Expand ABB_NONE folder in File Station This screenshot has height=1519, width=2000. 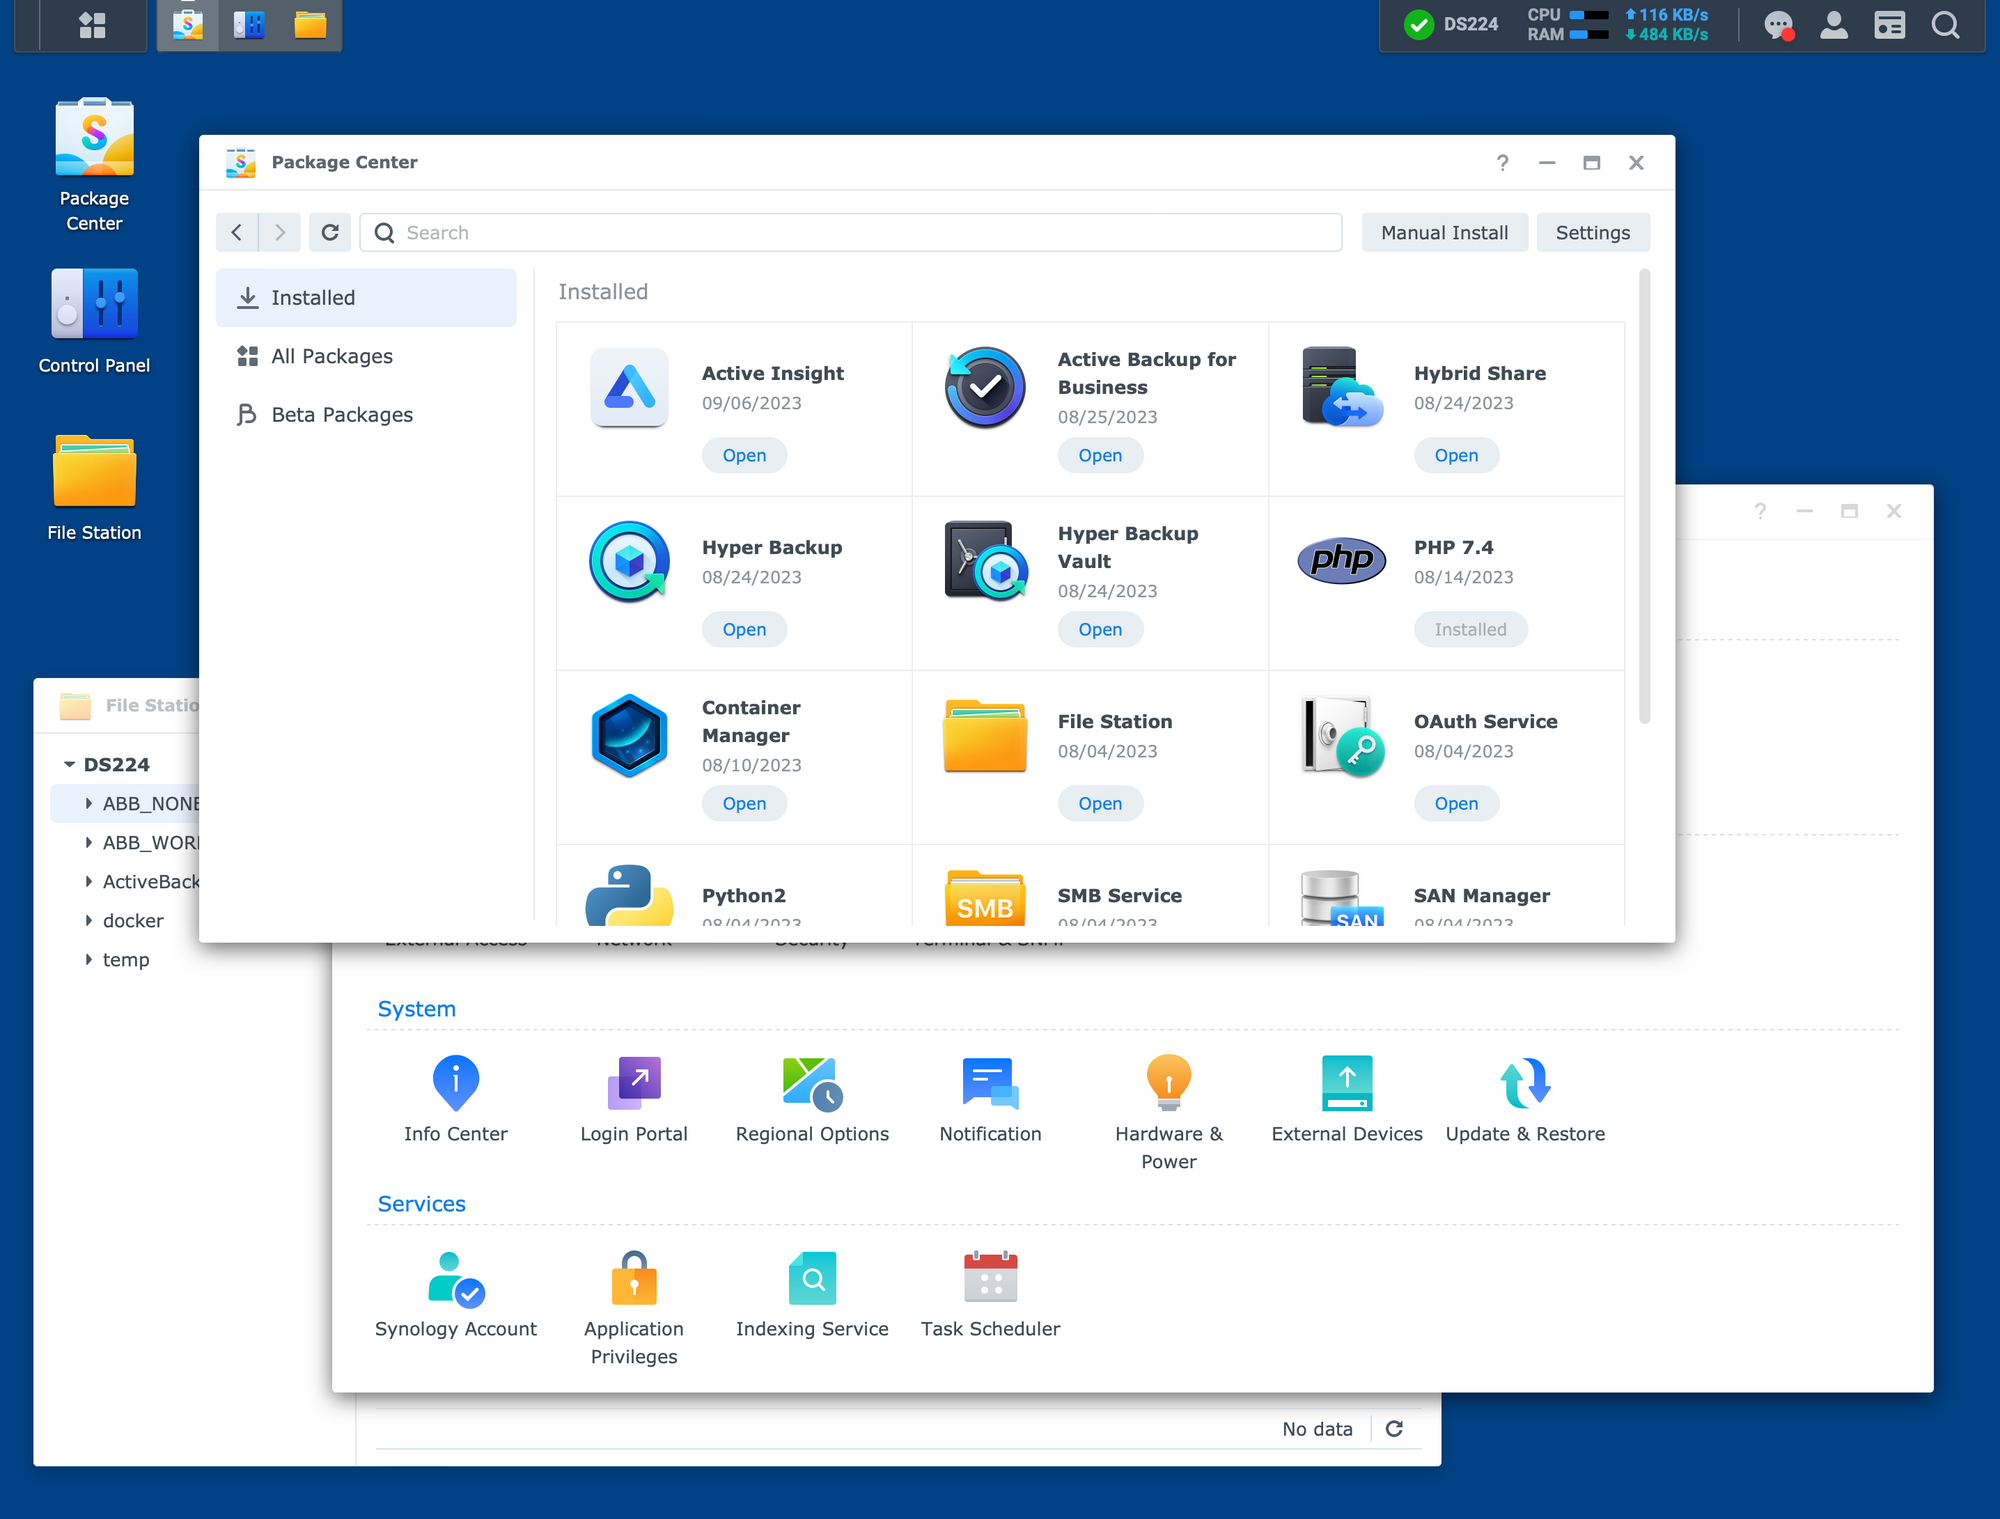[88, 803]
